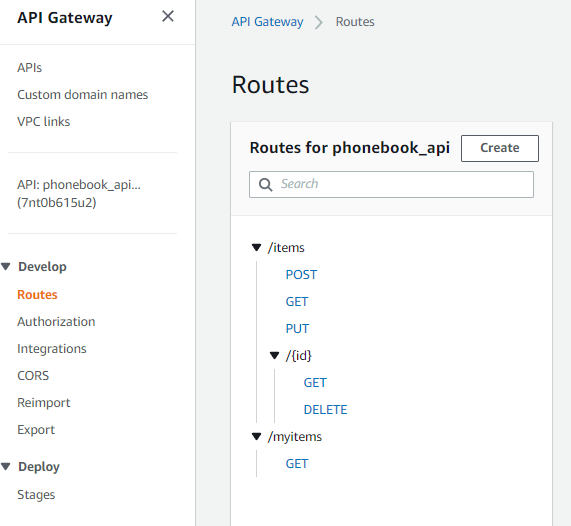Select the PUT route under /items
This screenshot has height=526, width=571.
point(297,329)
